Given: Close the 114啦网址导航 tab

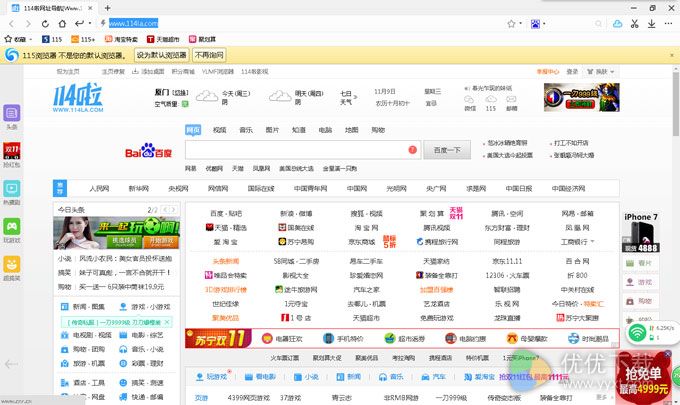Looking at the screenshot, I should click(90, 8).
